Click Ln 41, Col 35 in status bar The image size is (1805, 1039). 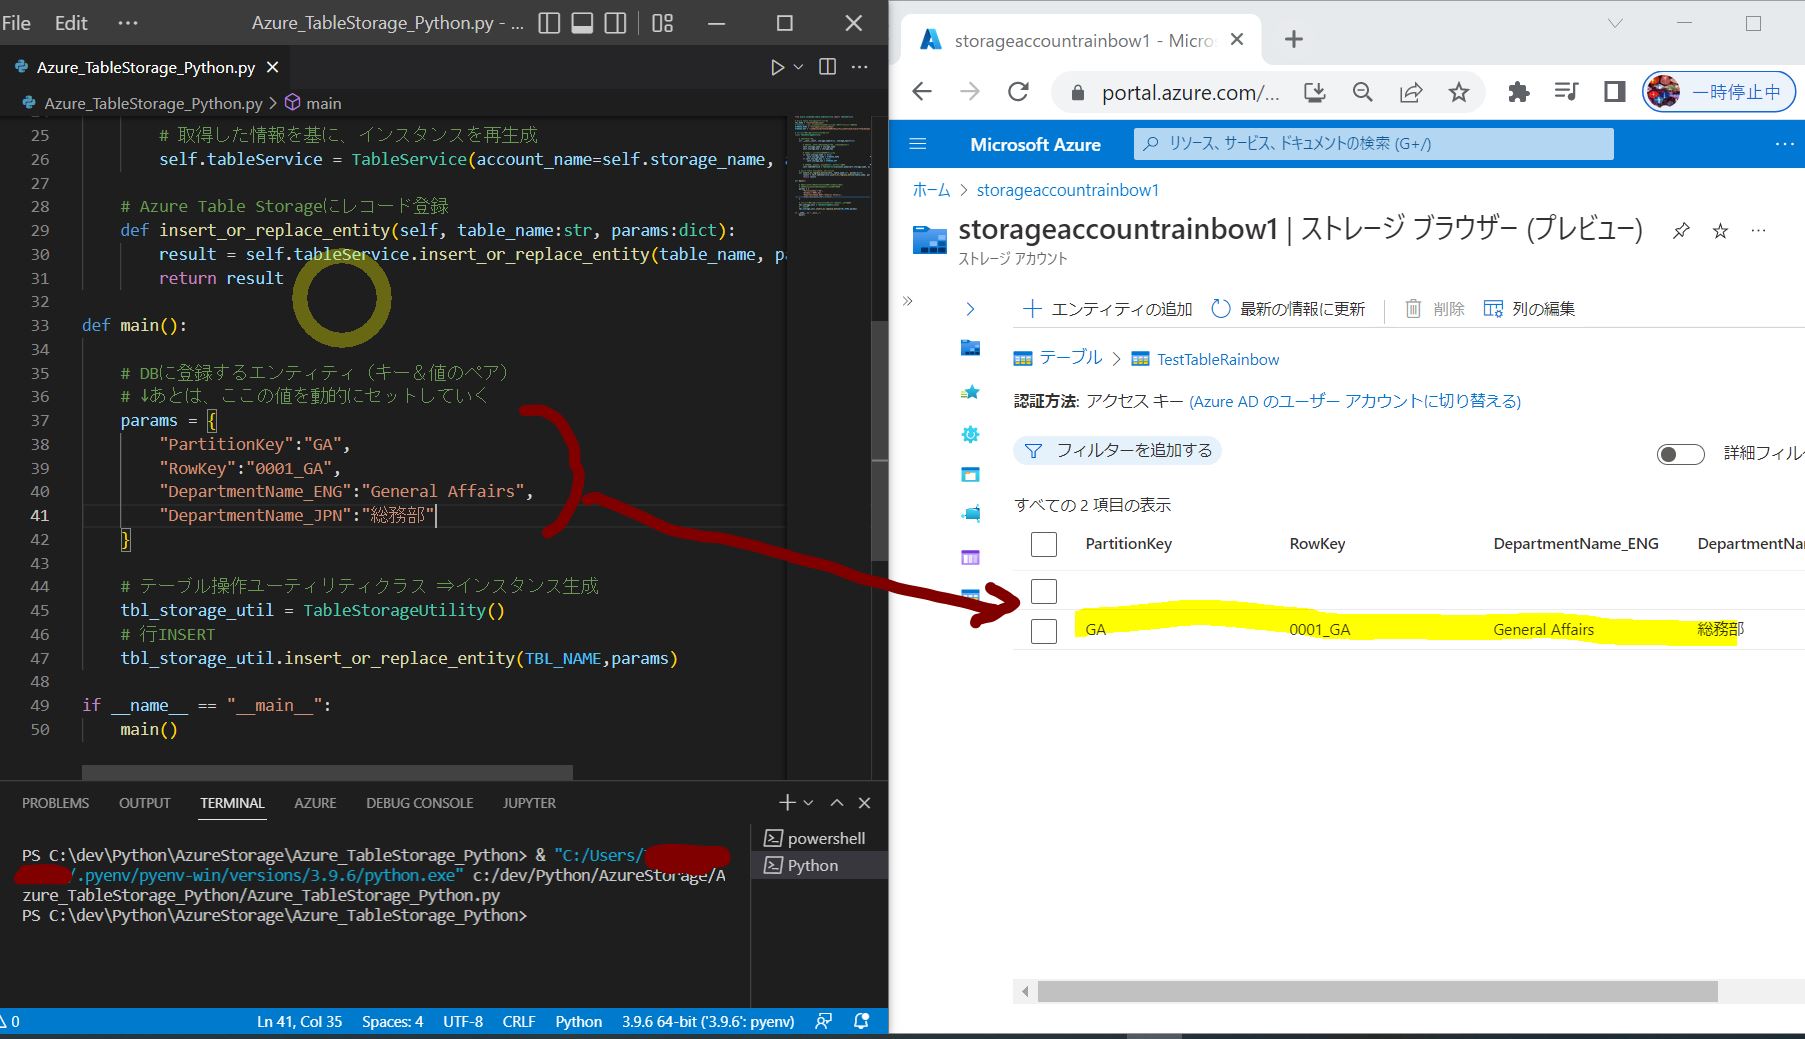(x=299, y=1022)
